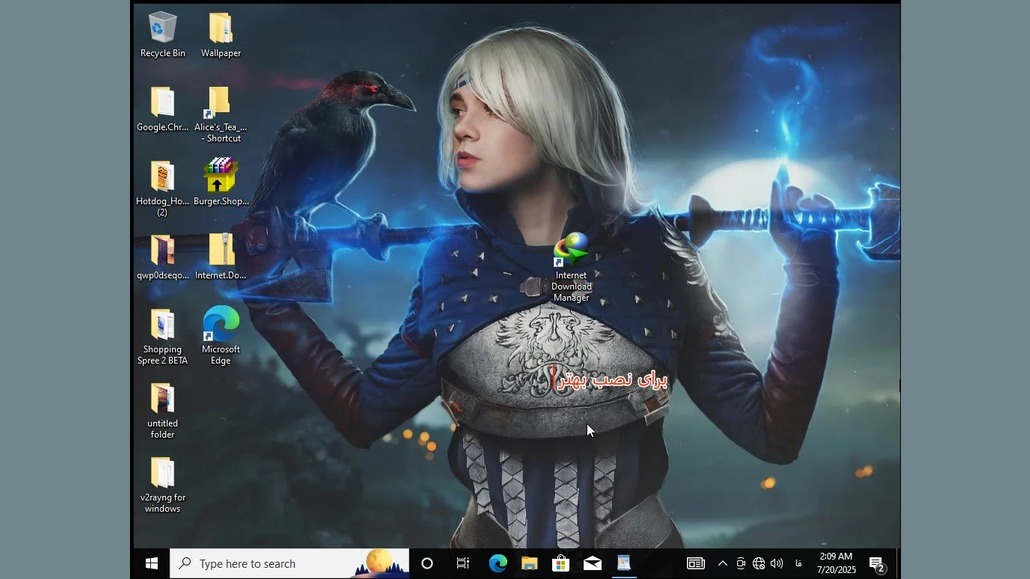The height and width of the screenshot is (579, 1030).
Task: Select the Alice's_Tea shortcut icon
Action: [x=221, y=114]
